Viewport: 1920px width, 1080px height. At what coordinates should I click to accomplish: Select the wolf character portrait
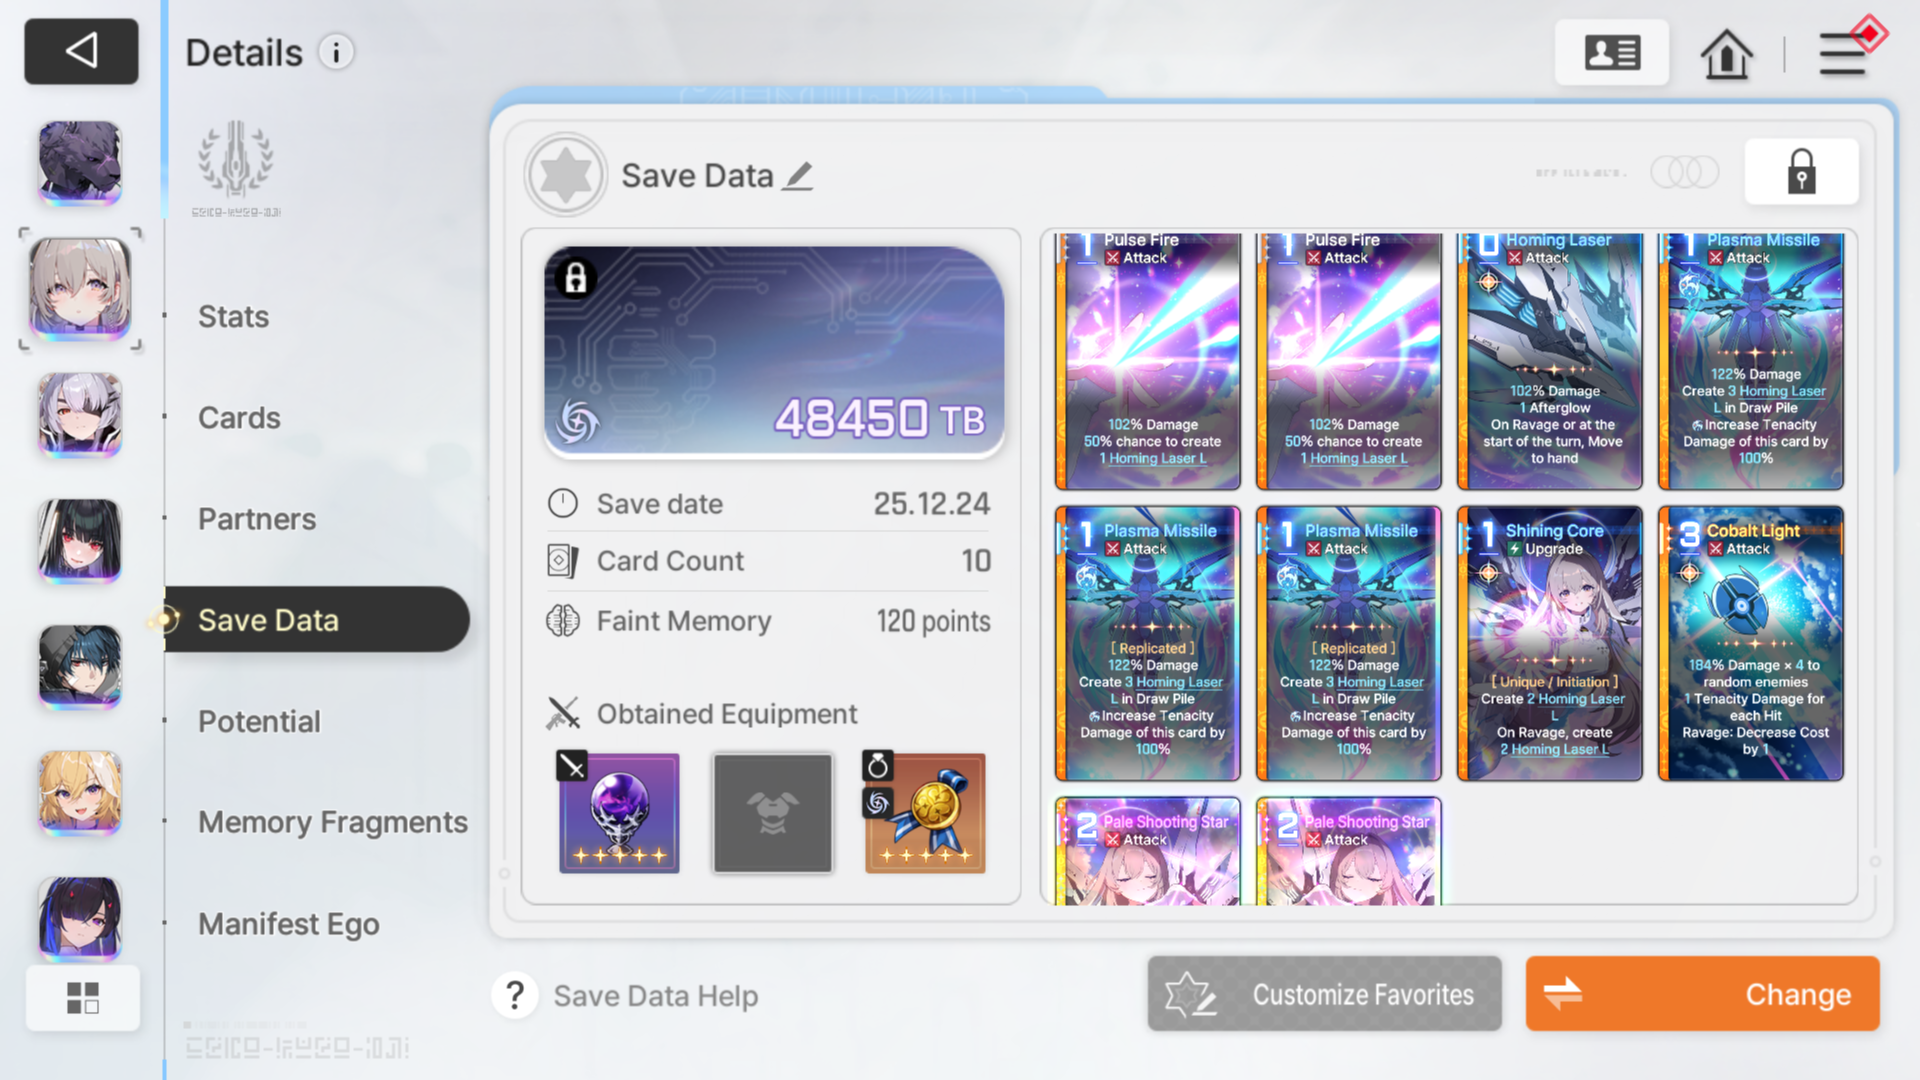coord(80,162)
